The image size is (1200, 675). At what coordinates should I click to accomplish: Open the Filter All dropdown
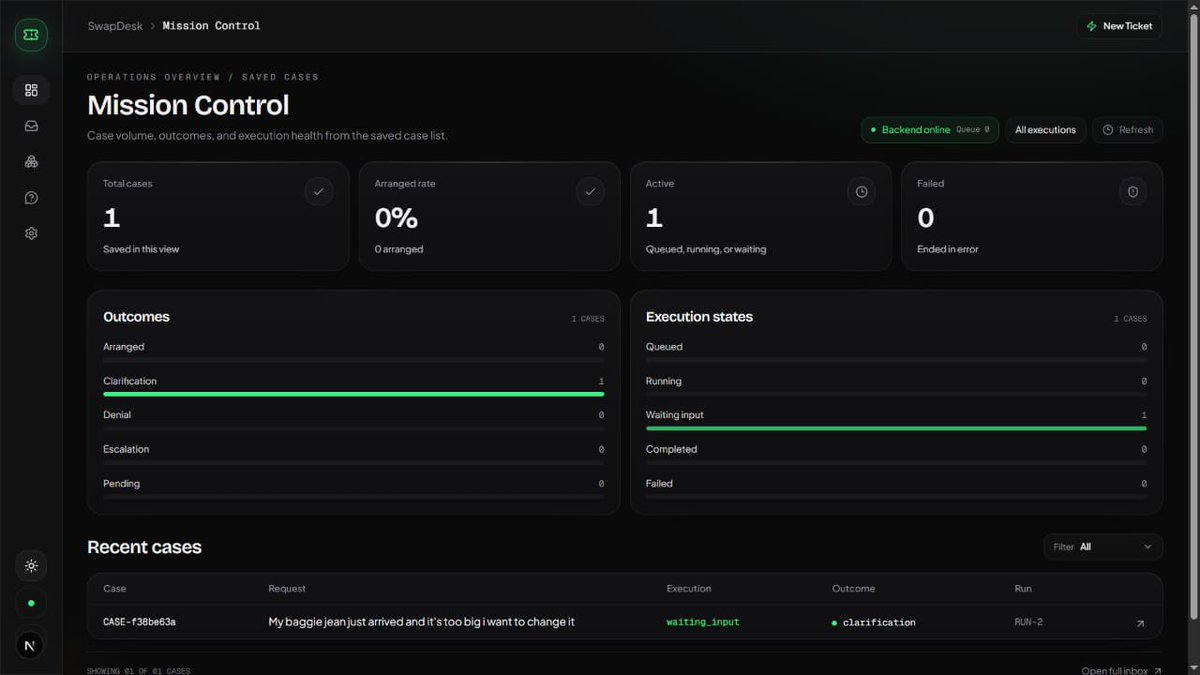click(1103, 547)
